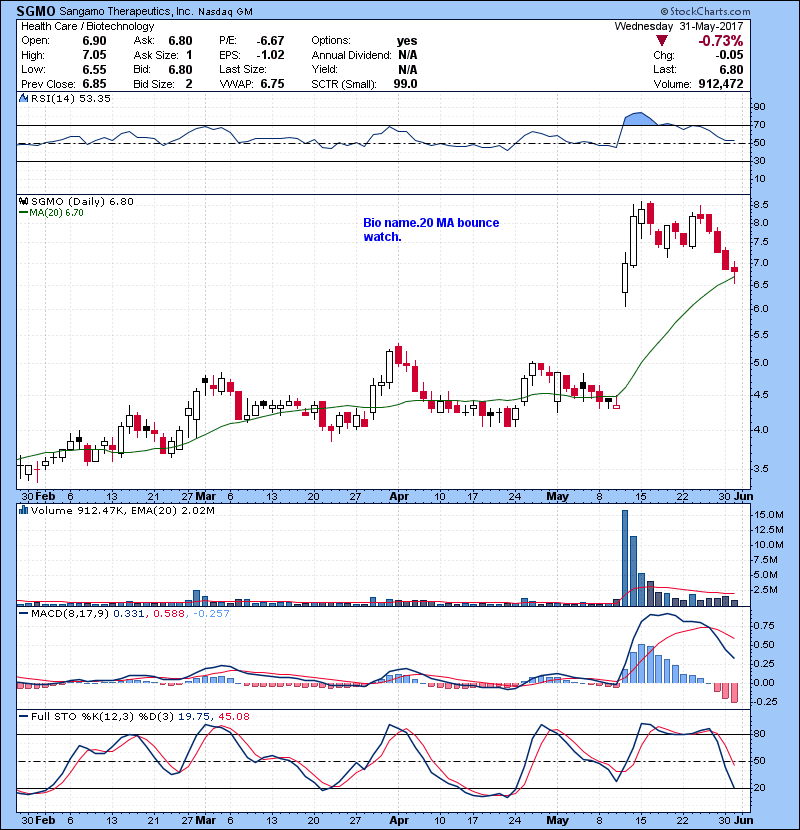
Task: Click the candlestick icon beside SGMO (Daily)
Action: [23, 201]
